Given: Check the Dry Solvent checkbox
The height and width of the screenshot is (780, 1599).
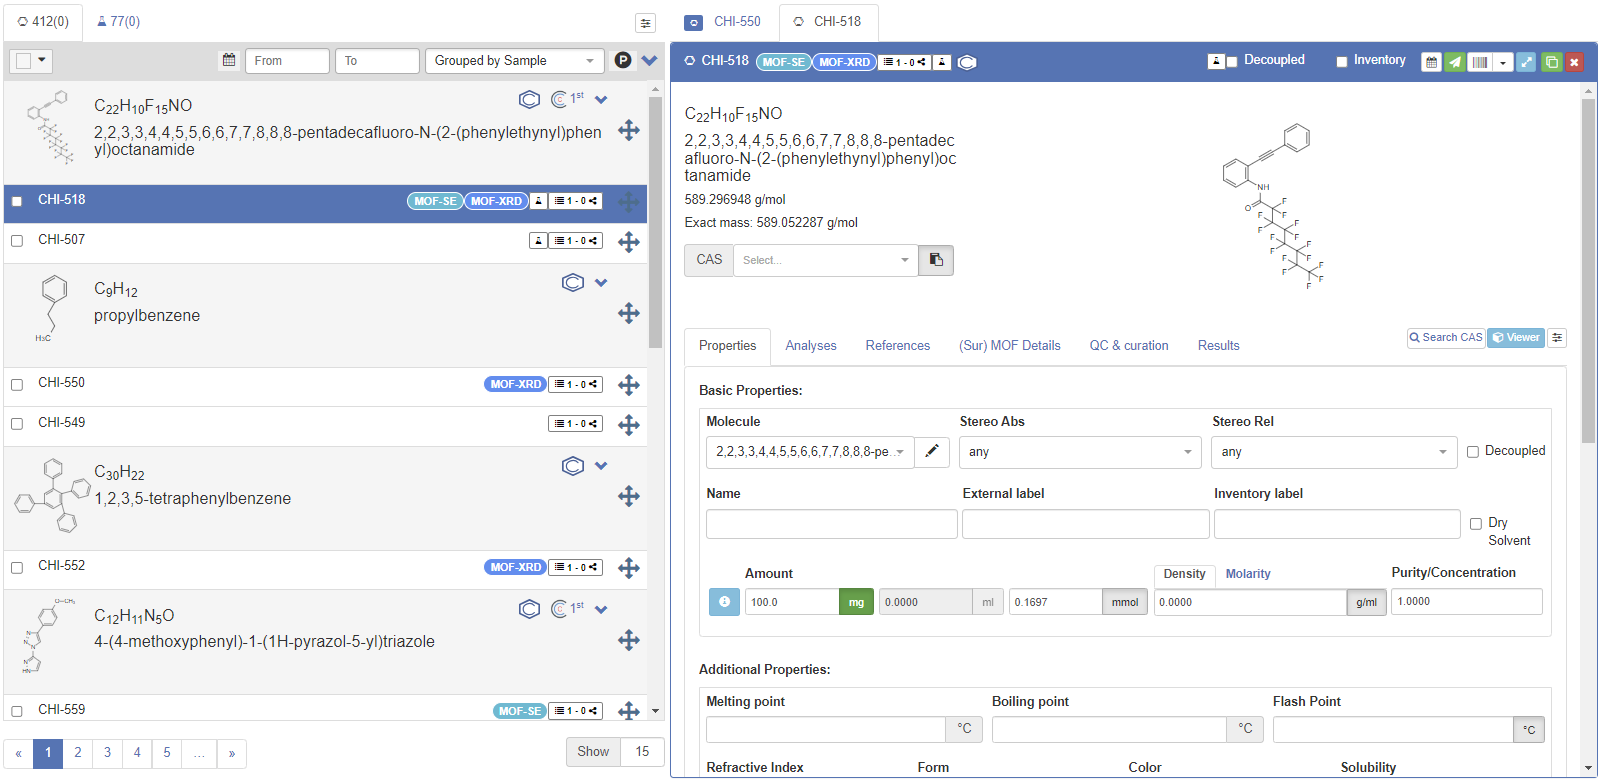Looking at the screenshot, I should (x=1475, y=523).
